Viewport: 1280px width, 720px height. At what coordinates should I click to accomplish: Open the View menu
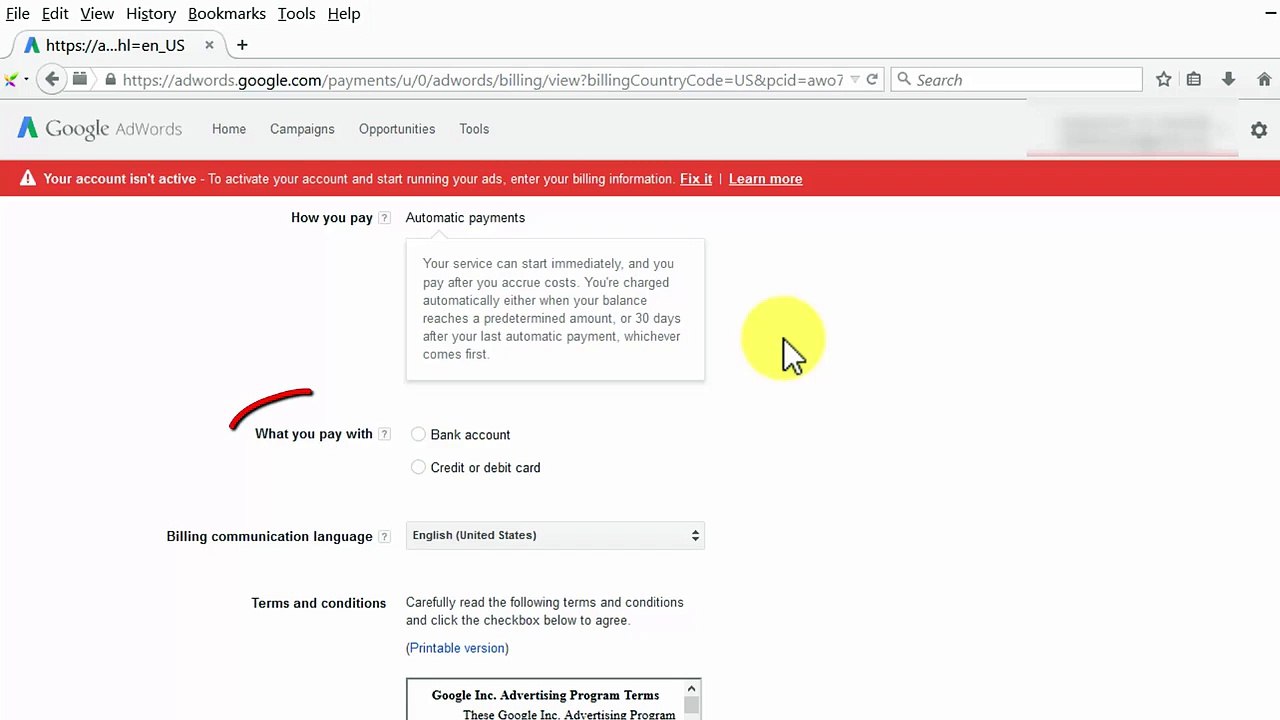97,14
